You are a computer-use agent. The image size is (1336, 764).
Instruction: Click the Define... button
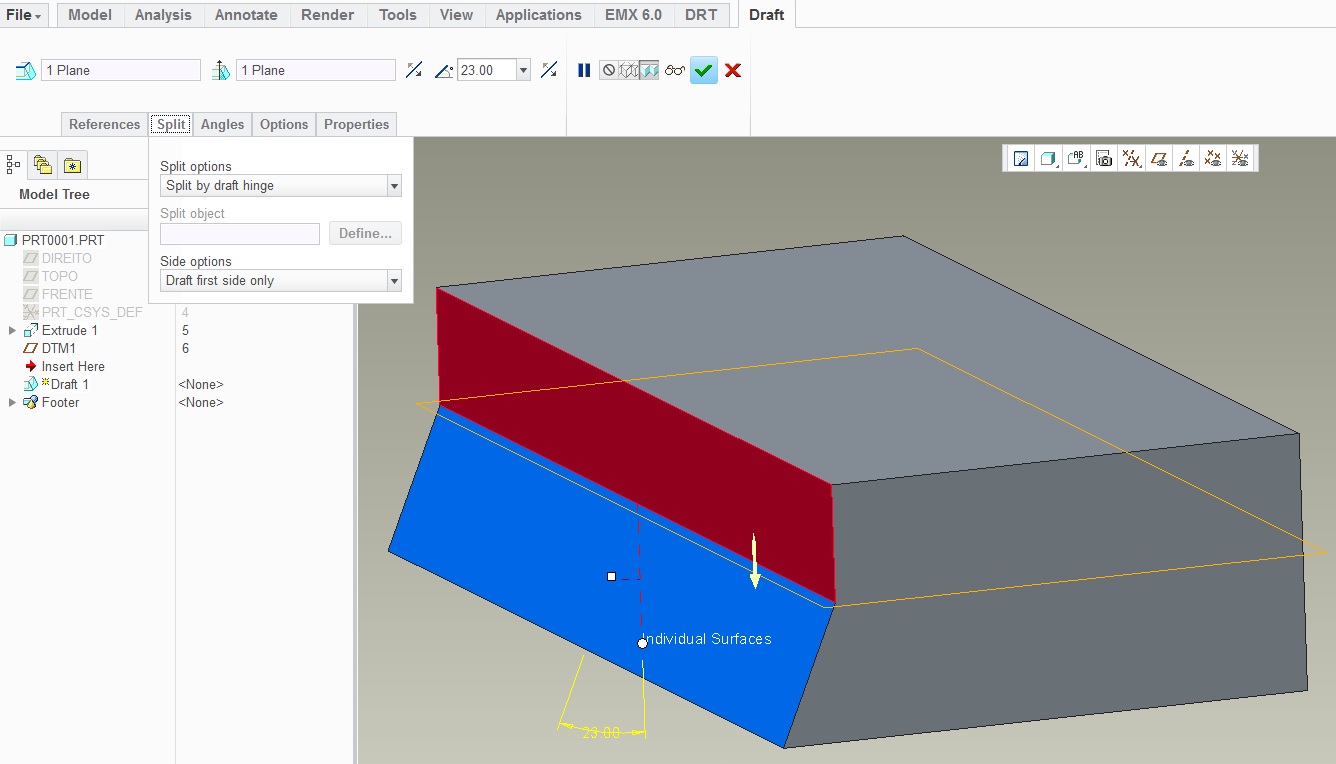(365, 233)
